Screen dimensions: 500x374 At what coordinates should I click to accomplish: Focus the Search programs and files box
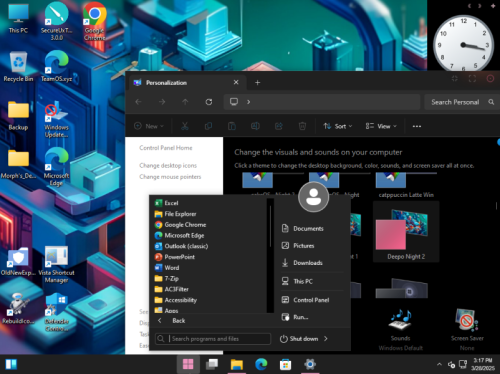[x=213, y=339]
